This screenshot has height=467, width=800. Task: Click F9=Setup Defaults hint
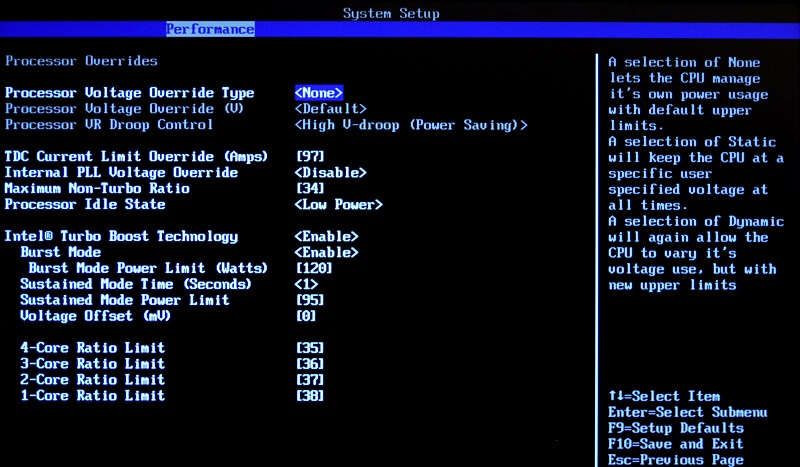point(675,428)
